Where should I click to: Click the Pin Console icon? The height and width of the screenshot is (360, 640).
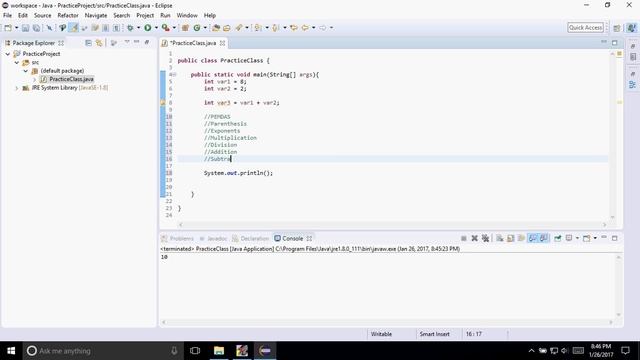pos(558,238)
